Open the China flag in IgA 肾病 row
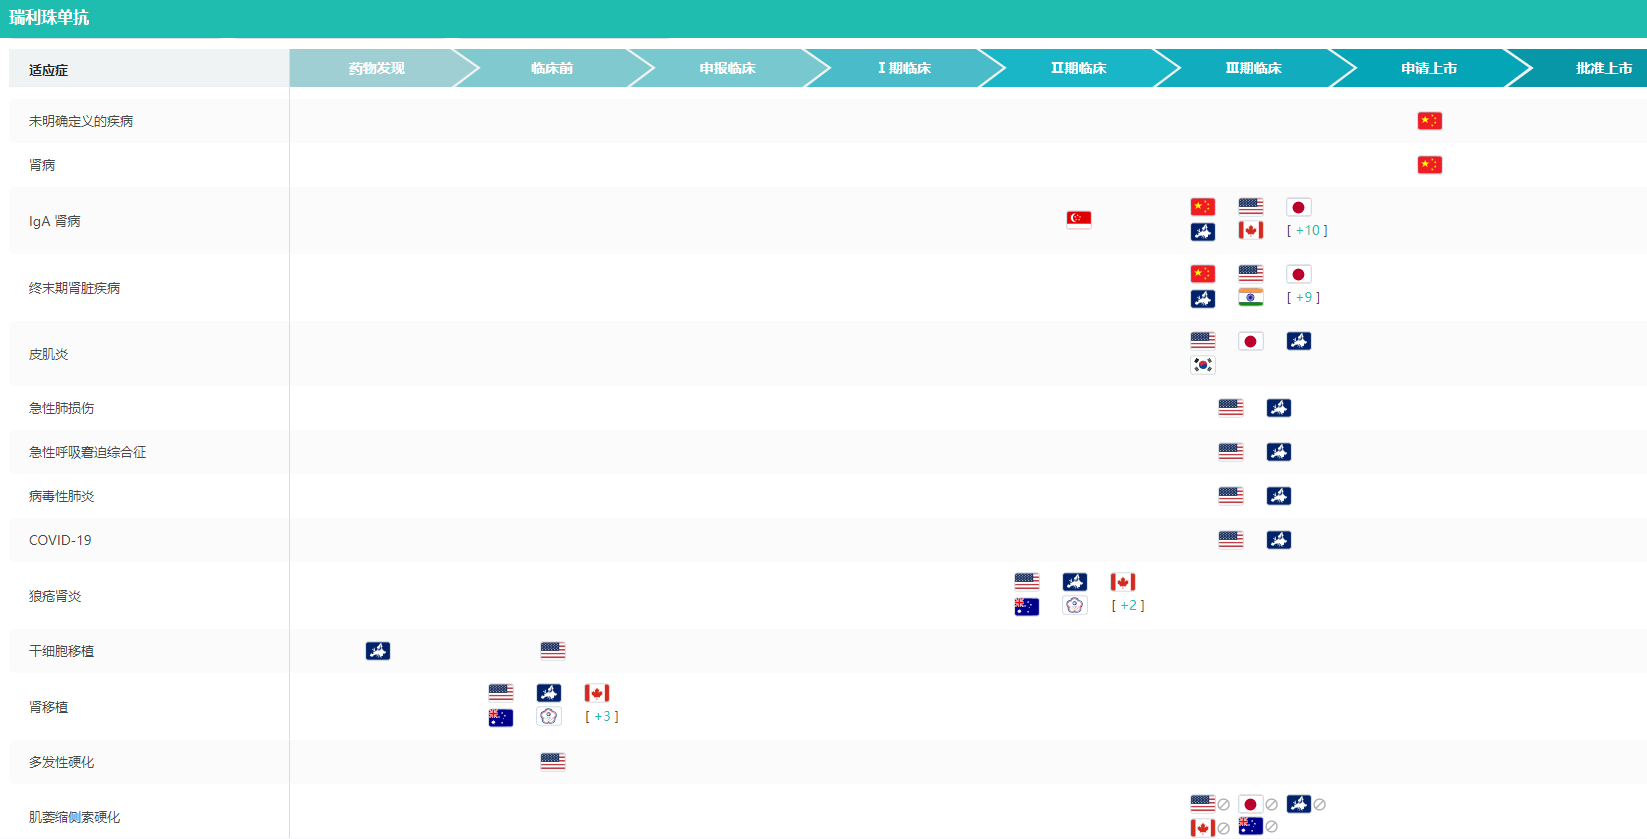 click(x=1203, y=207)
